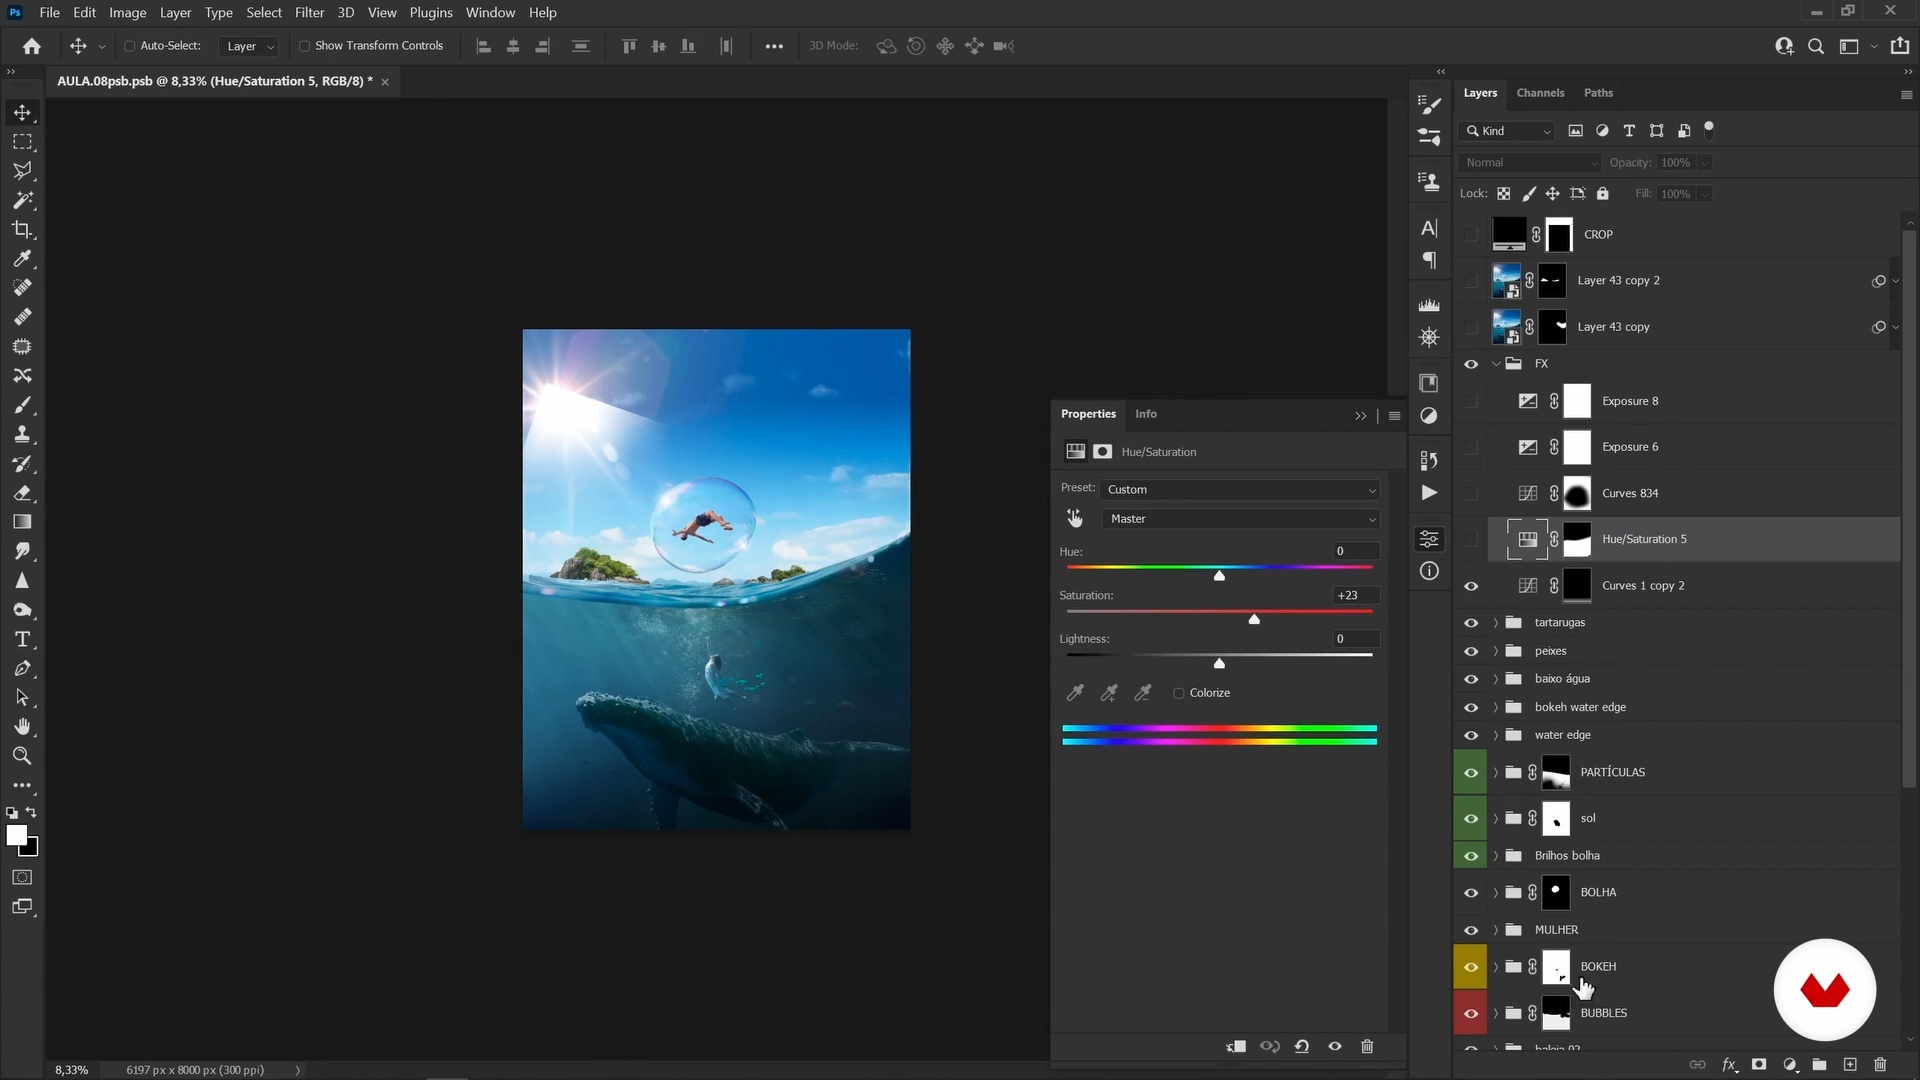1920x1080 pixels.
Task: Enable the Colorize checkbox
Action: pos(1179,693)
